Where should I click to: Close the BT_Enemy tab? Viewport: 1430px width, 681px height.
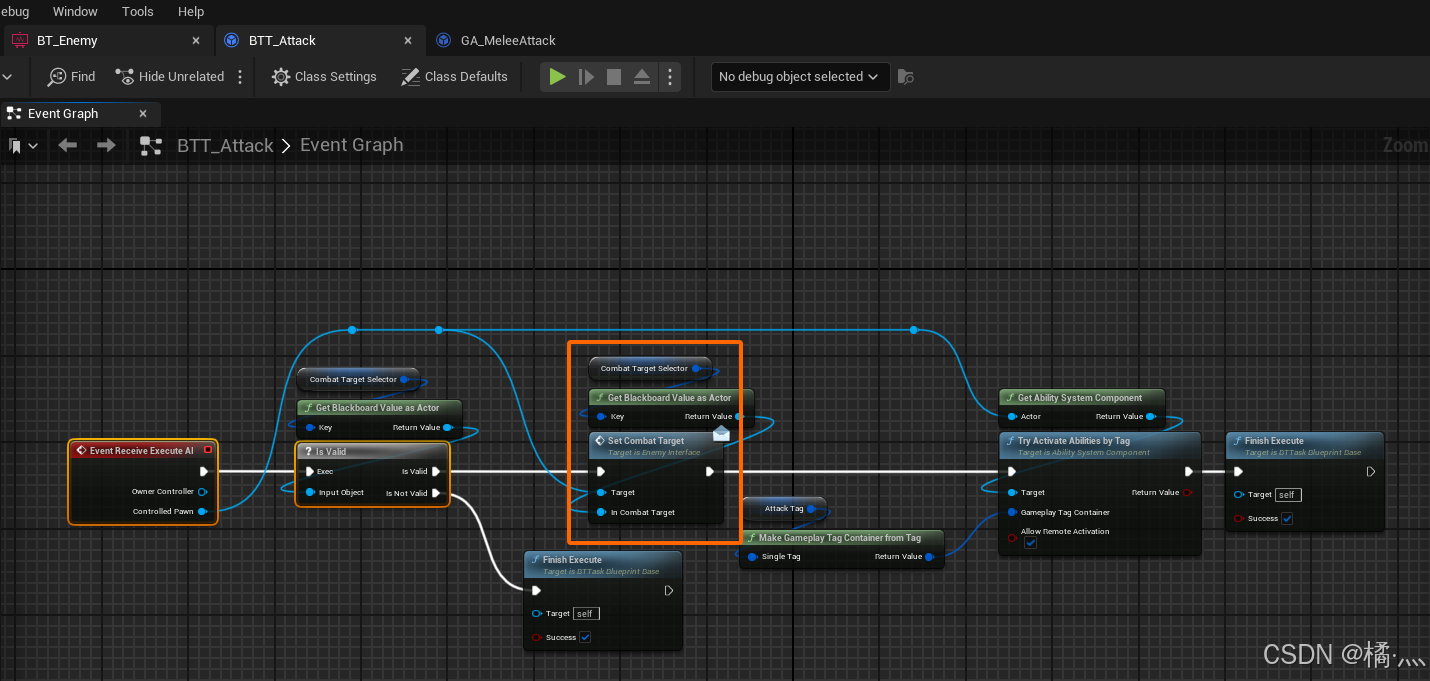coord(196,41)
